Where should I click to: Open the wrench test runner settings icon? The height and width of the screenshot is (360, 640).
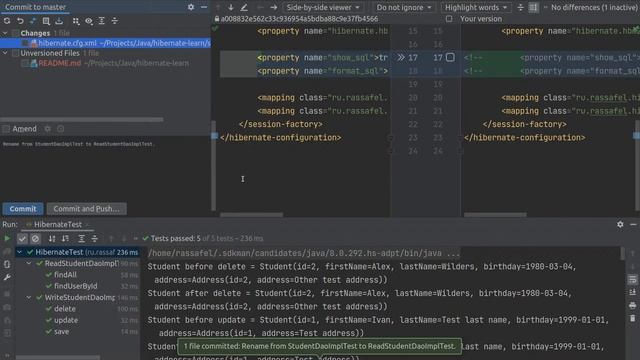[7, 278]
